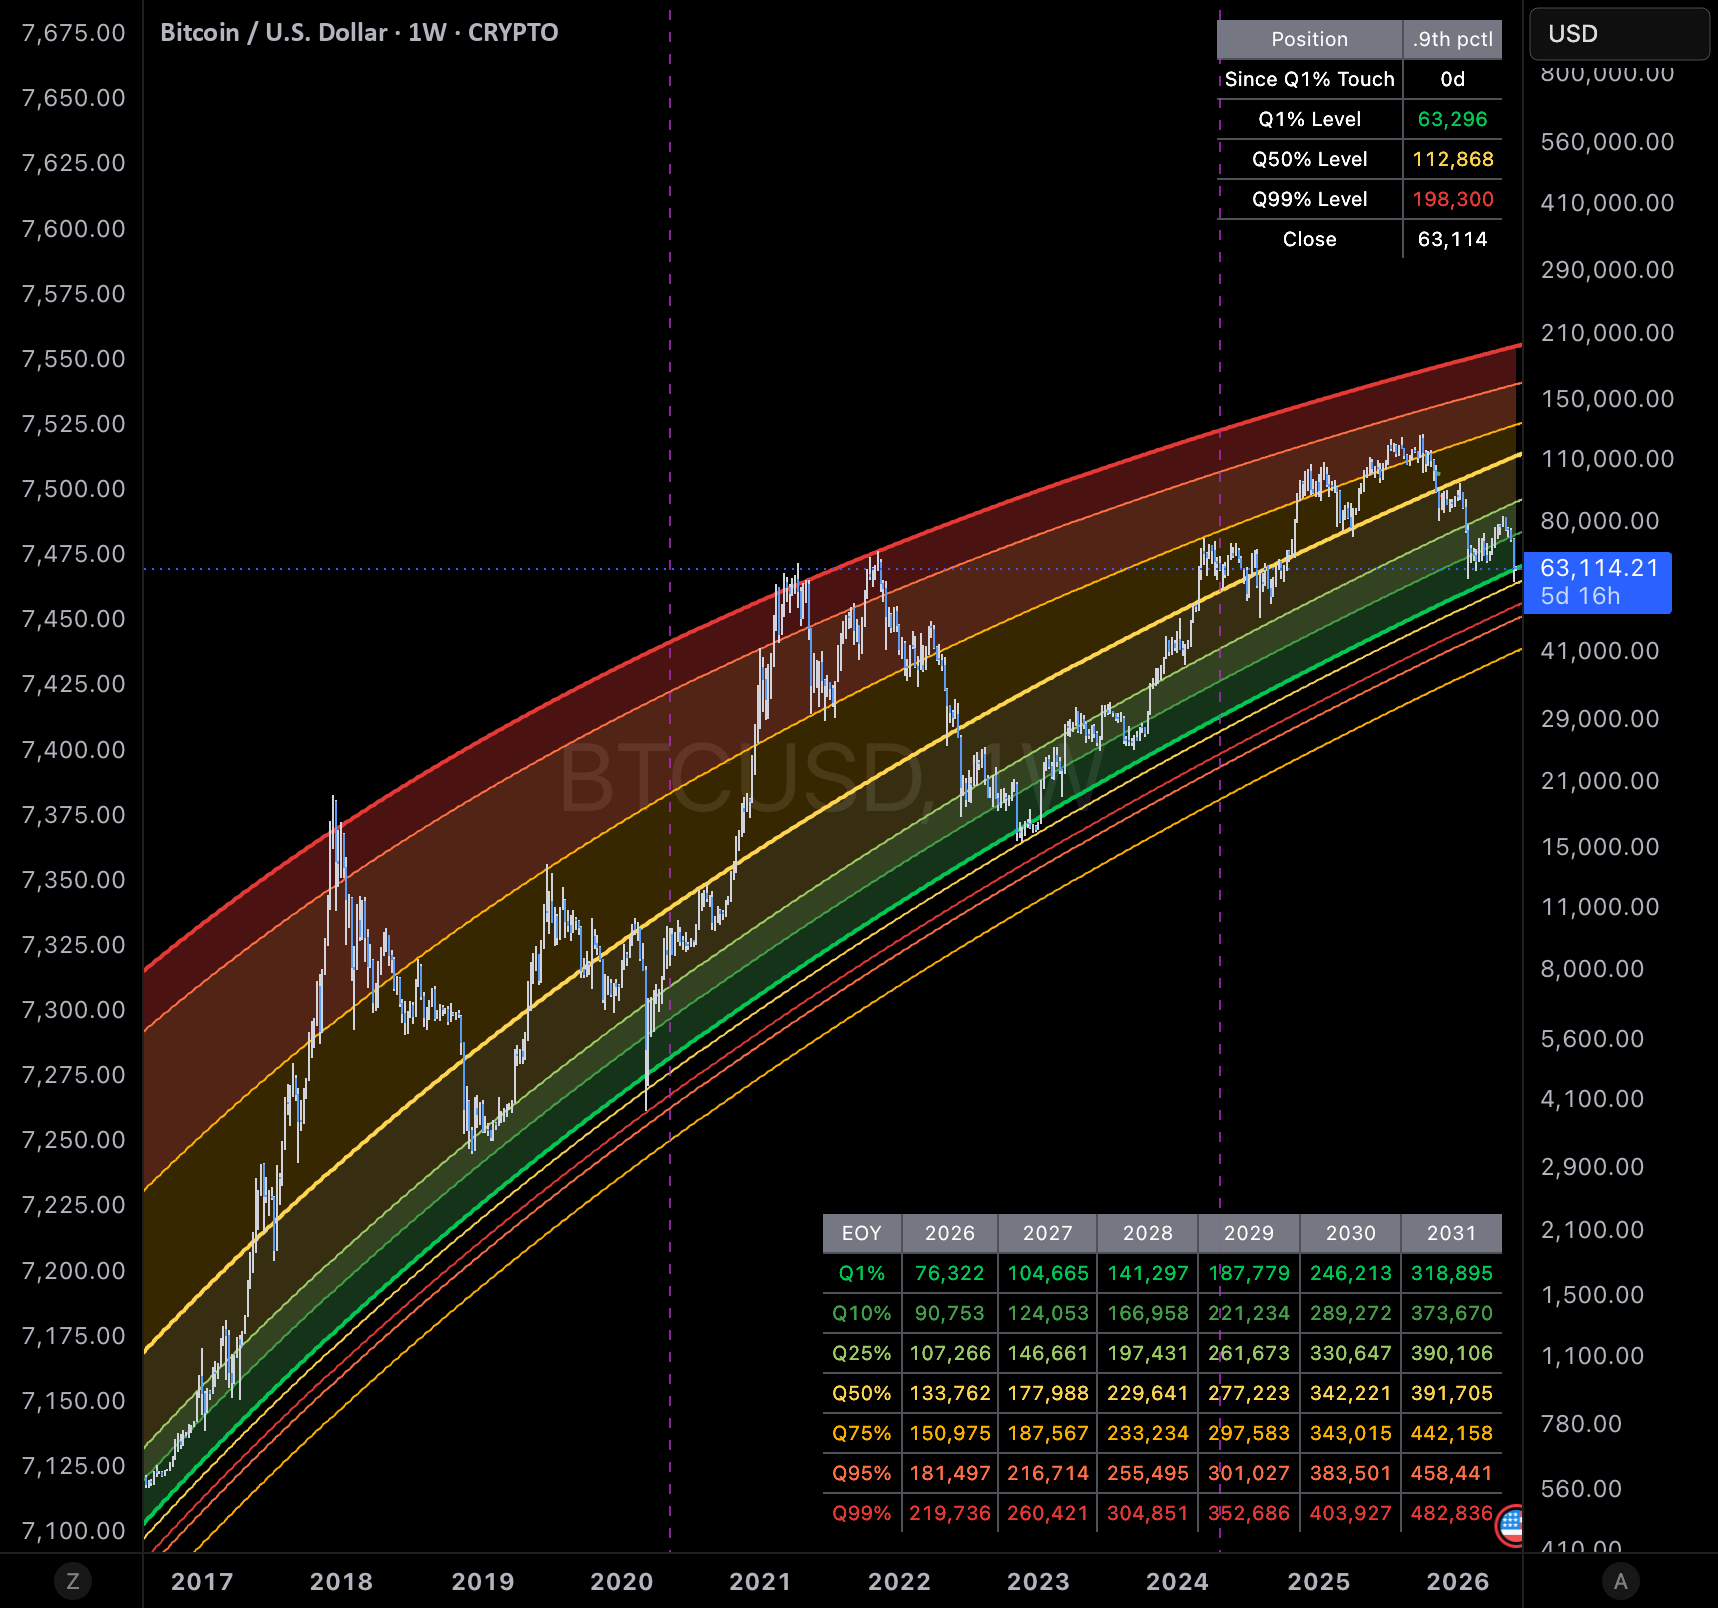
Task: Click the 2024 label on time axis
Action: (1177, 1581)
